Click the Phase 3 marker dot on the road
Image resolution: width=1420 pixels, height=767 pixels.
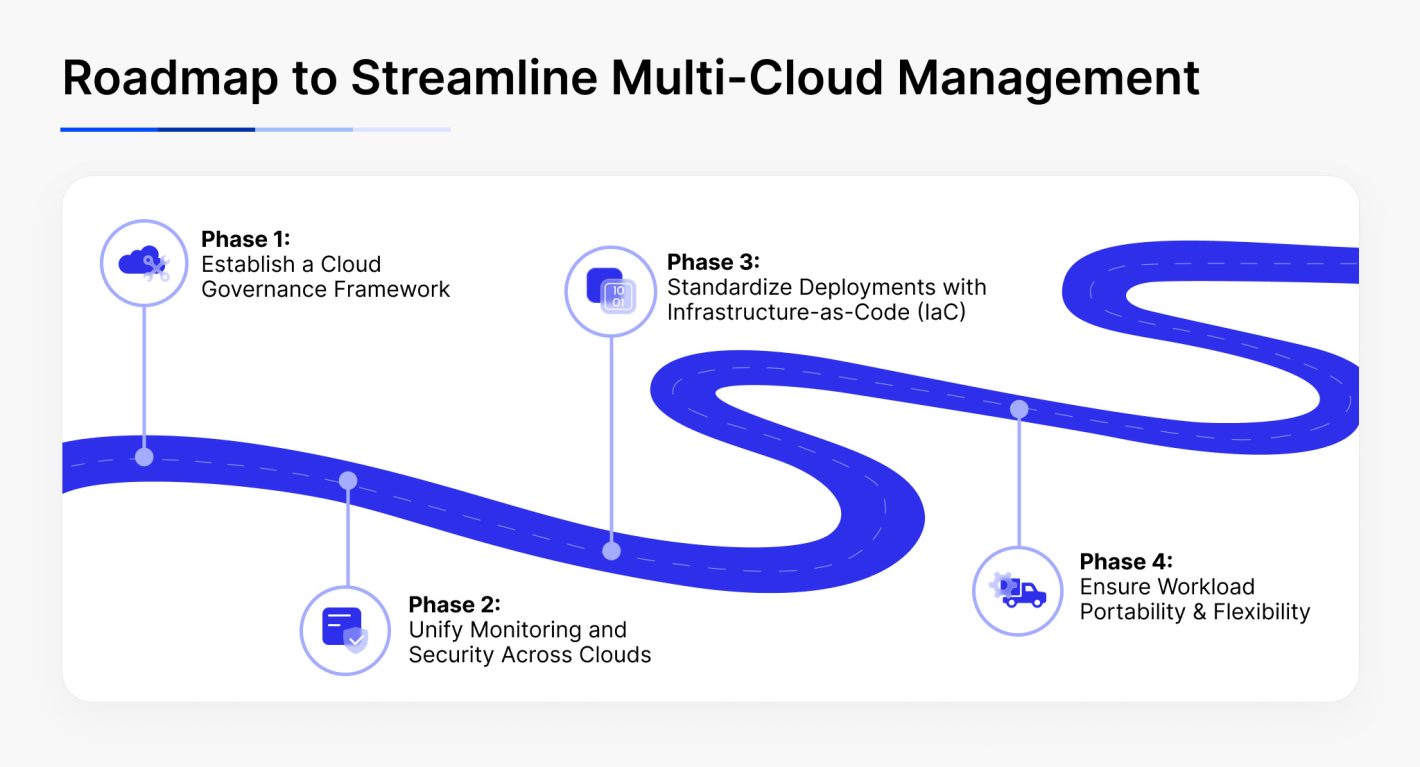[611, 550]
